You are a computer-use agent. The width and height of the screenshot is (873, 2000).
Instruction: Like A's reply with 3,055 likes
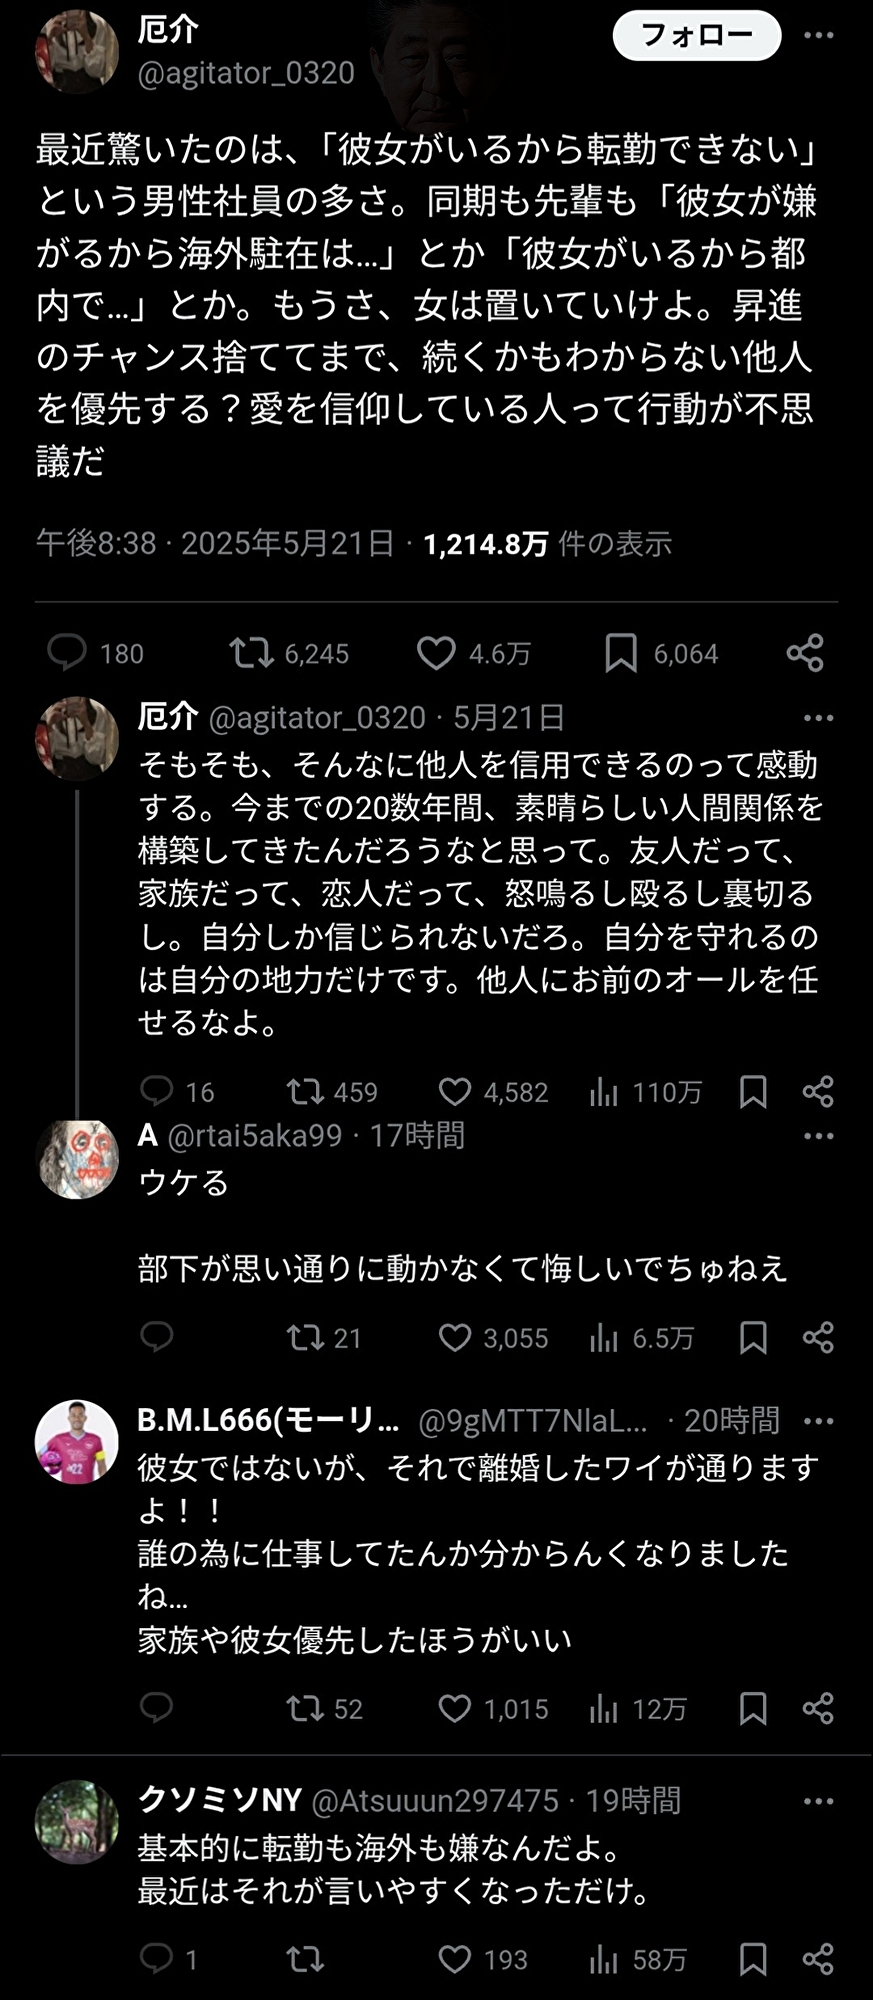(456, 1338)
